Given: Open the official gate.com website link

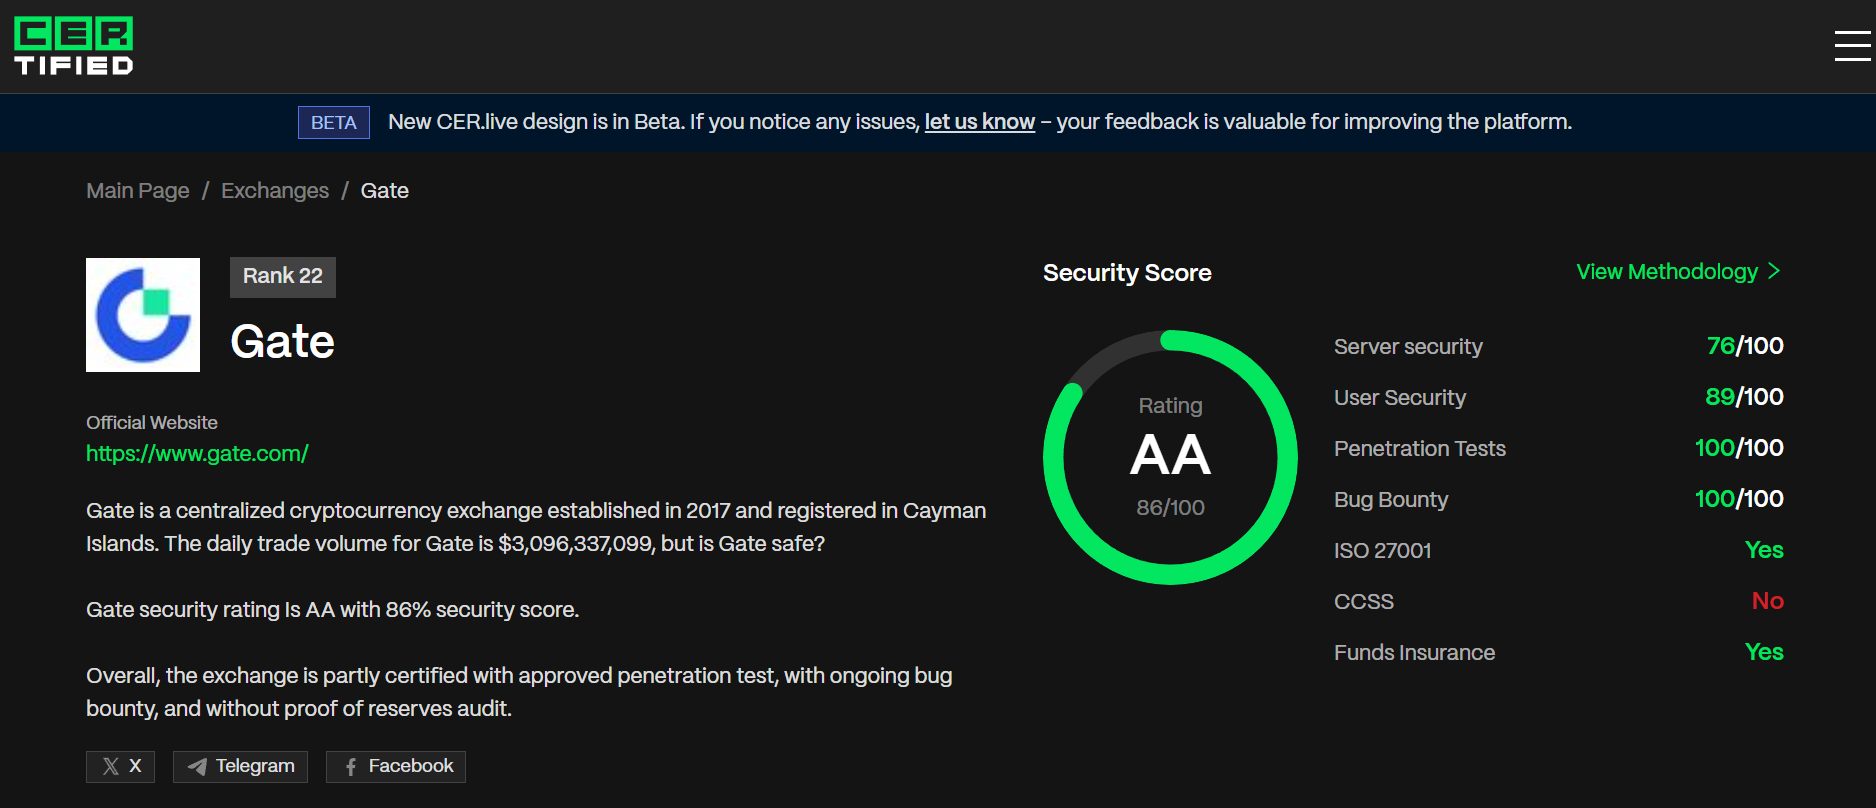Looking at the screenshot, I should 197,454.
